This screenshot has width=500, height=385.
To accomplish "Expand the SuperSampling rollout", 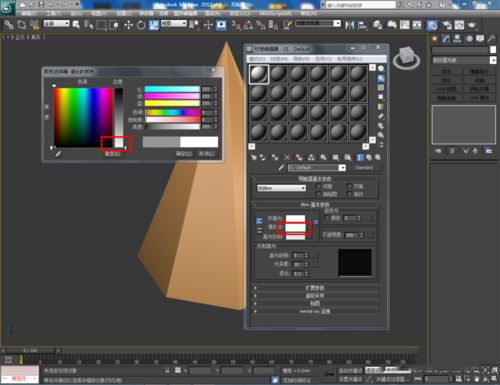I will [x=315, y=295].
